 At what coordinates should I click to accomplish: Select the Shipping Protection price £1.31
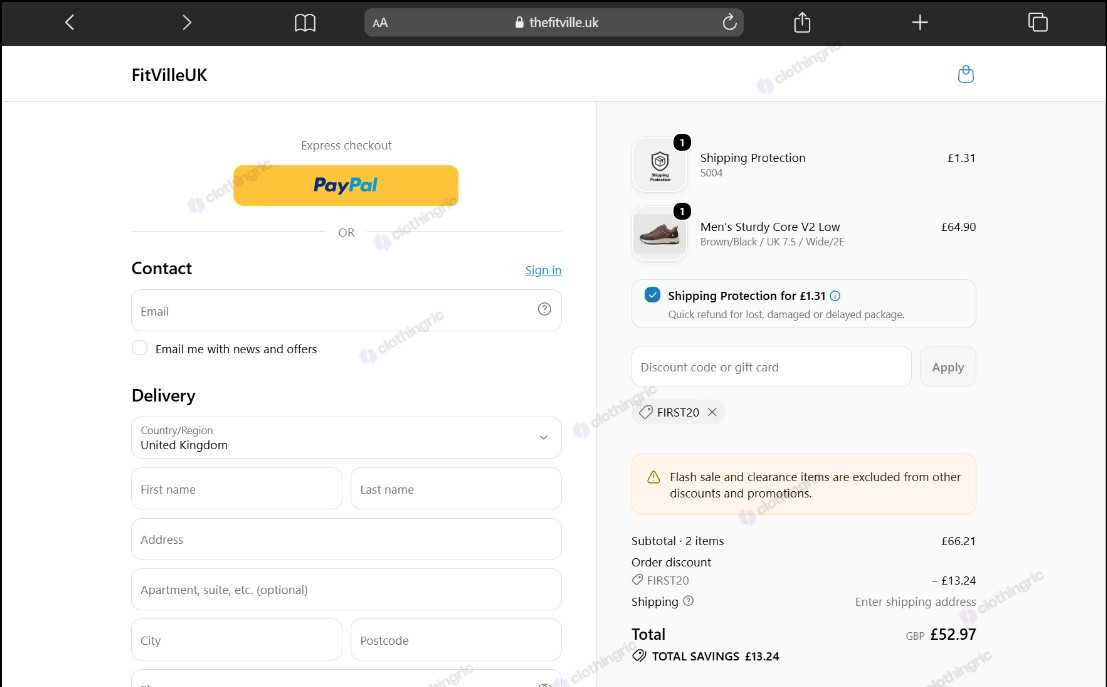point(961,158)
